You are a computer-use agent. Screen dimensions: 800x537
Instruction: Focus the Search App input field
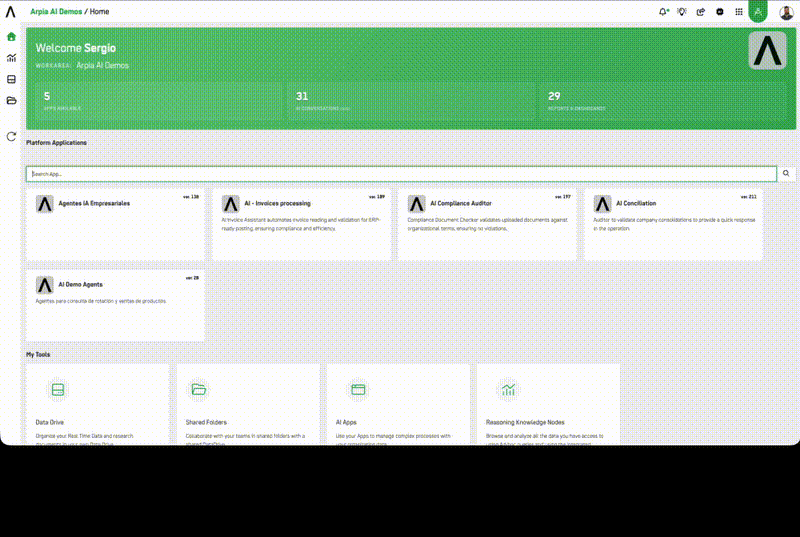[402, 174]
